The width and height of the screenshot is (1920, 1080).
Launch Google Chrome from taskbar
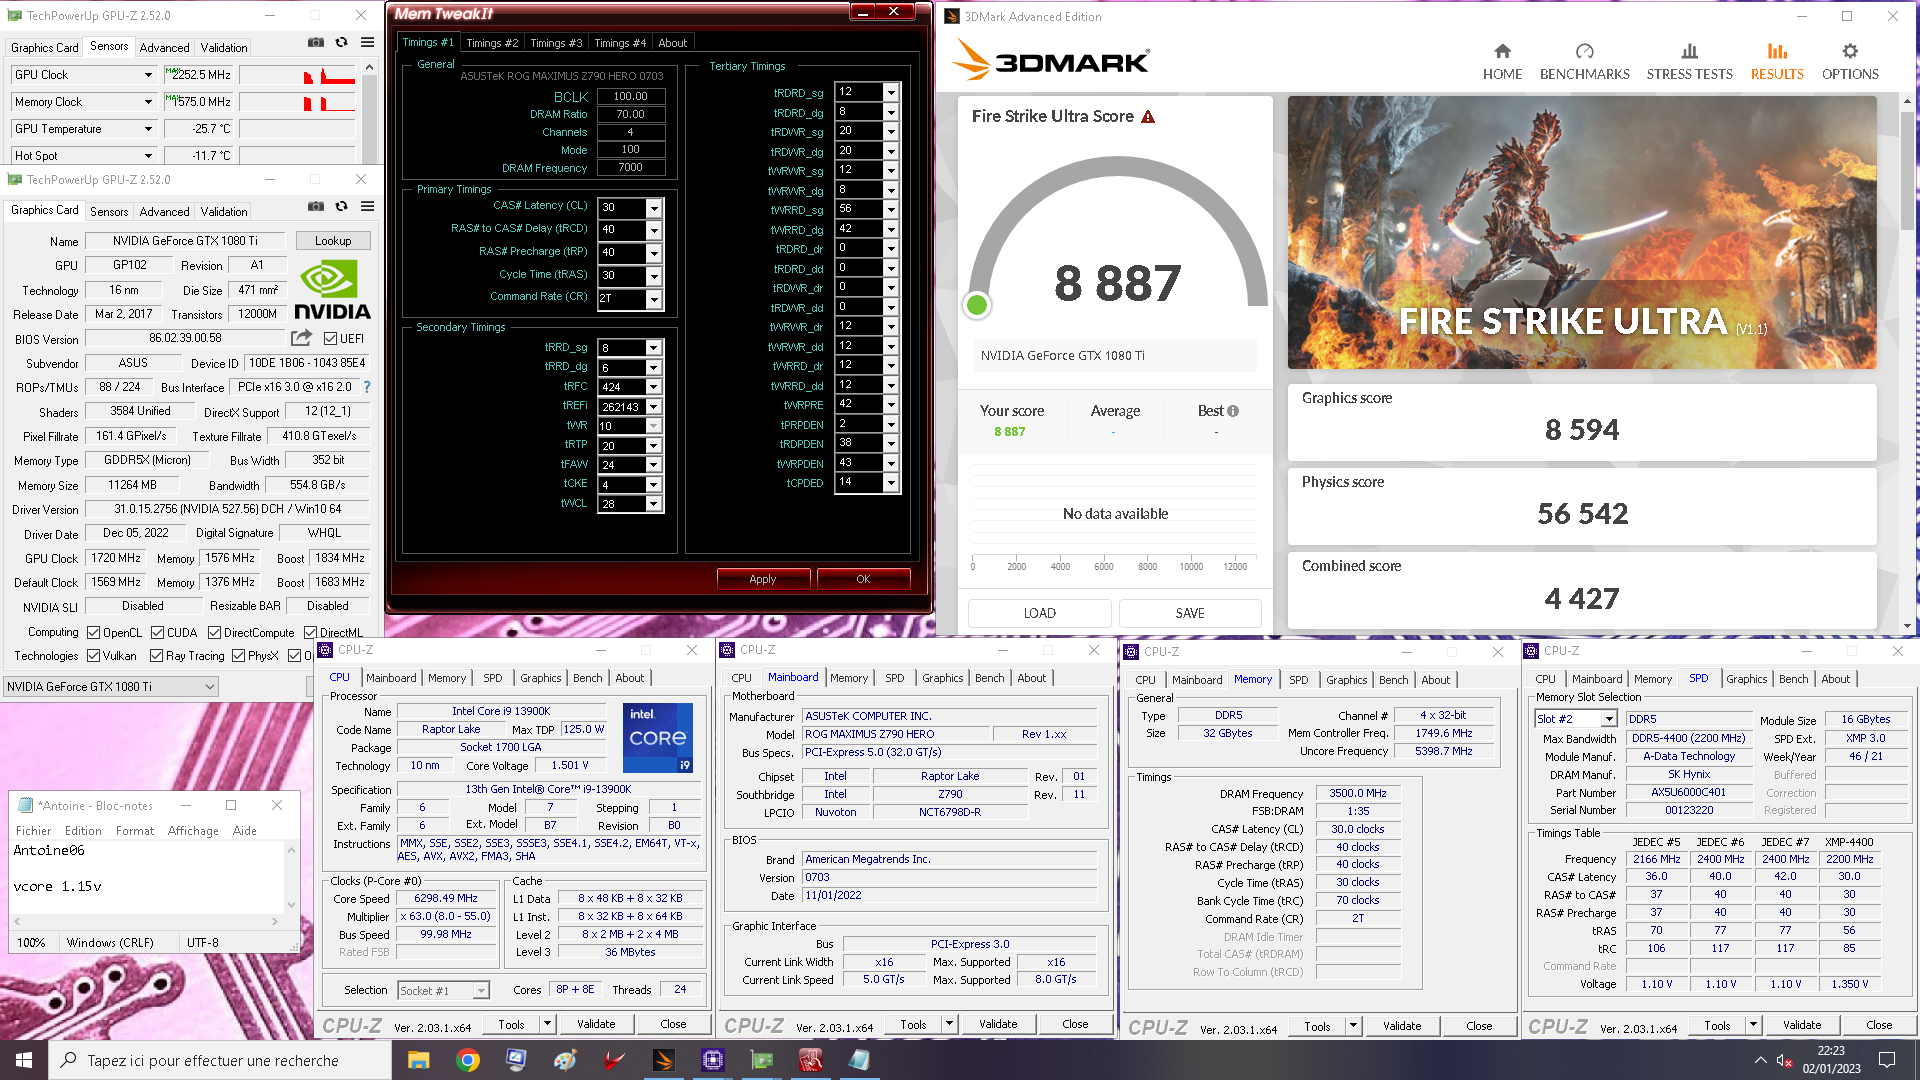(467, 1060)
